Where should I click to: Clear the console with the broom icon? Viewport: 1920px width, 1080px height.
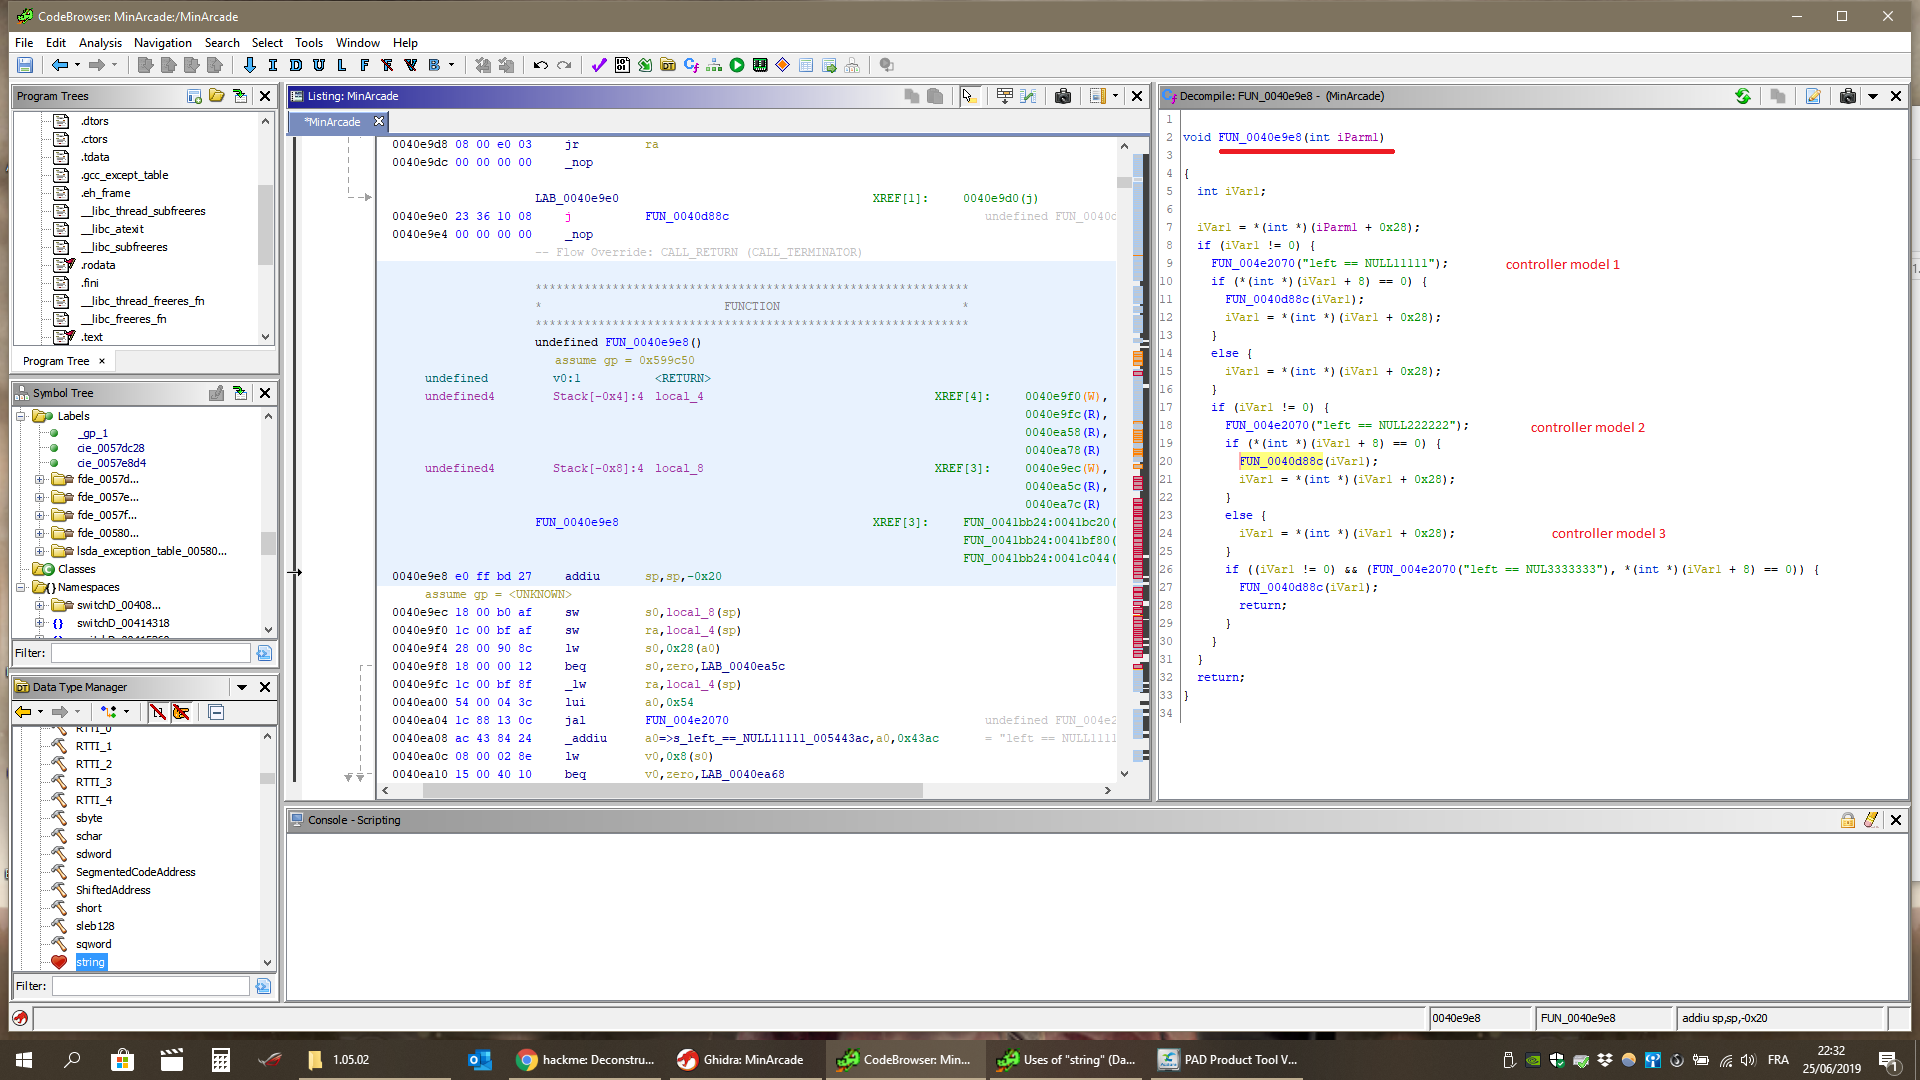pos(1871,820)
